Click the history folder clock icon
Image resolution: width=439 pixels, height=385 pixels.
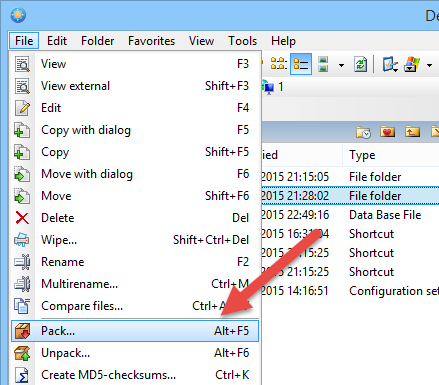363,132
